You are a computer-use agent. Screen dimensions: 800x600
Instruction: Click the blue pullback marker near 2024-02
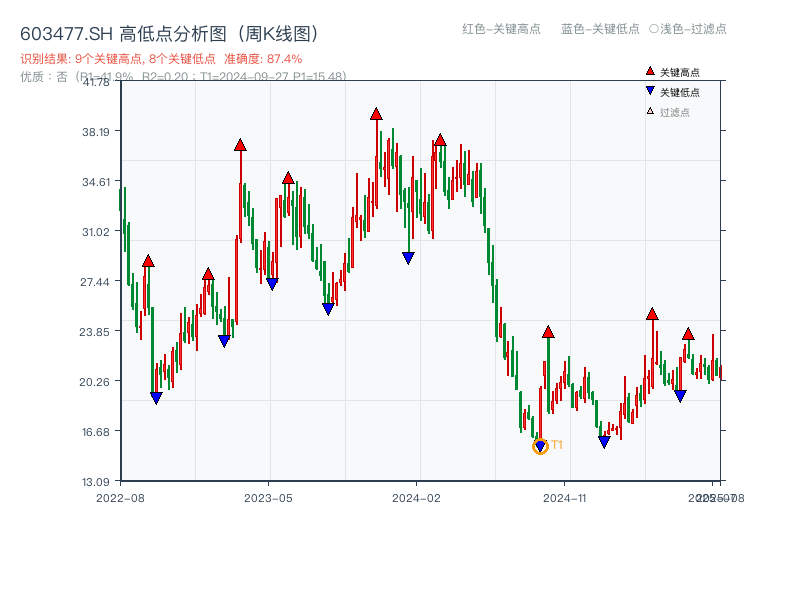pyautogui.click(x=408, y=258)
